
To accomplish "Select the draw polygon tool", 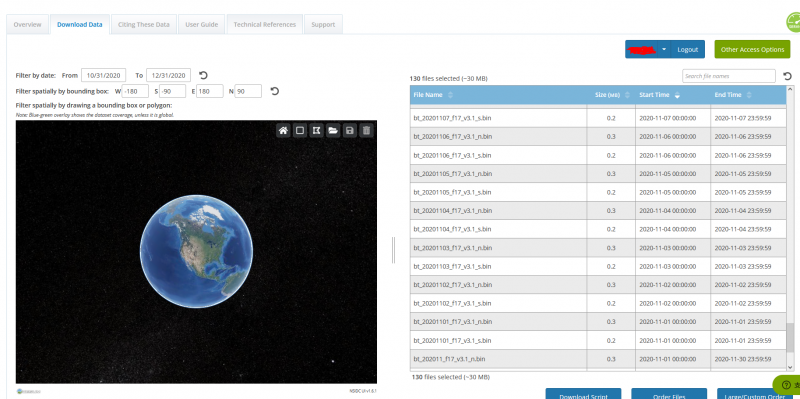I will (316, 131).
